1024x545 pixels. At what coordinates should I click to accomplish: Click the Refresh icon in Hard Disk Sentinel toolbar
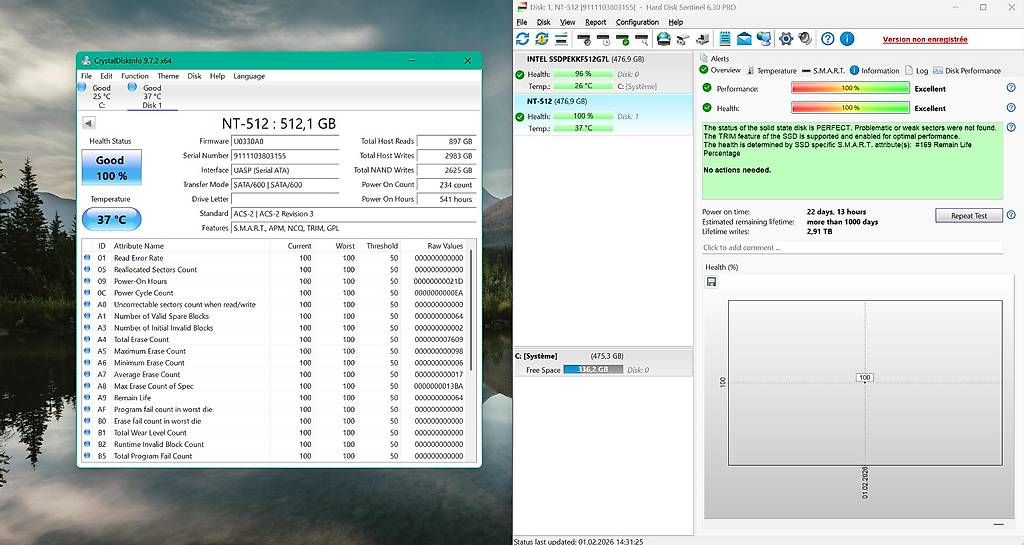click(x=522, y=39)
